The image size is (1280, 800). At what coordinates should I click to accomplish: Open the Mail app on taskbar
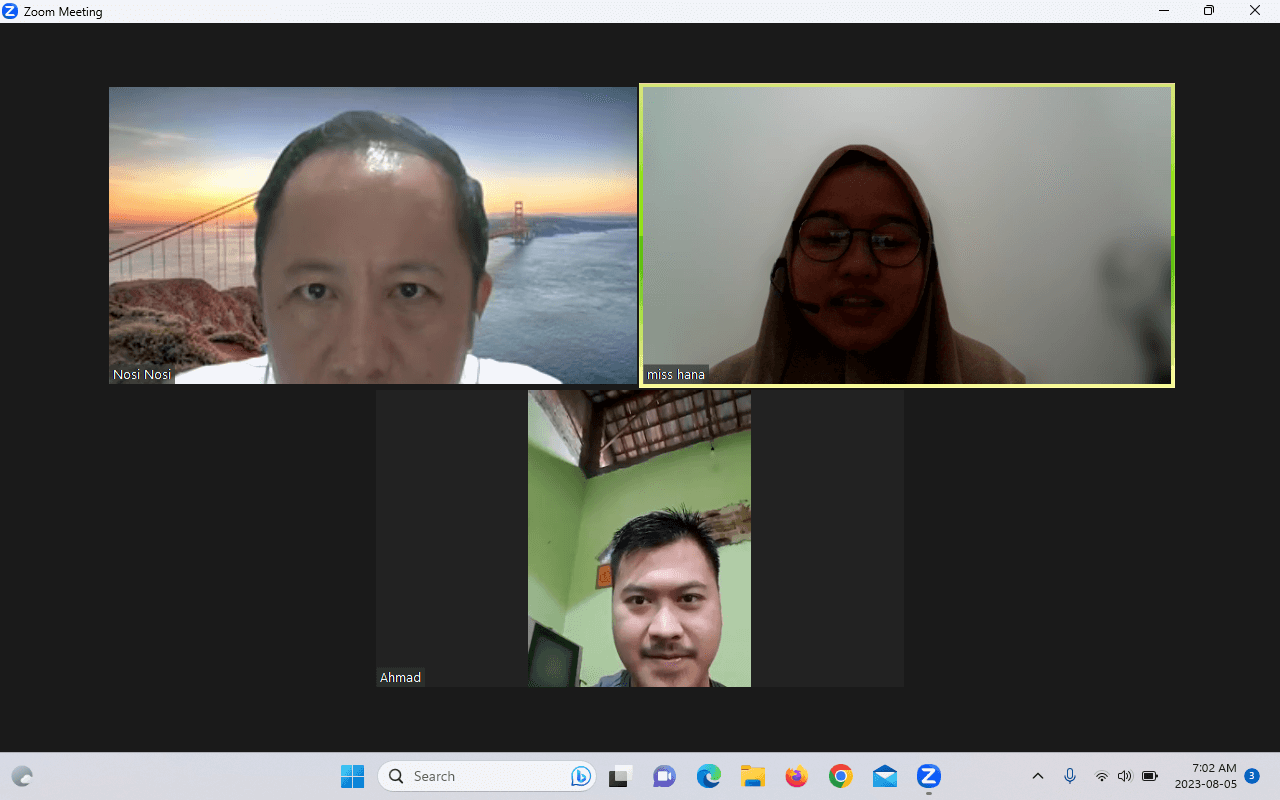click(885, 776)
